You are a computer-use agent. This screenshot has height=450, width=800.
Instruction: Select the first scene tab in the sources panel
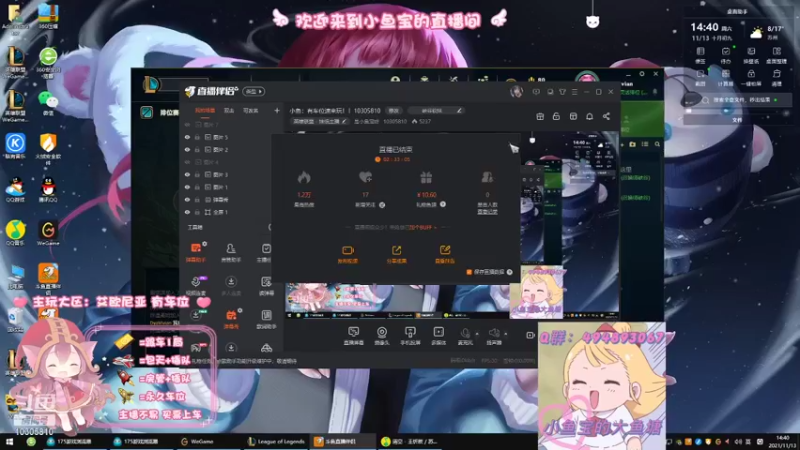point(205,110)
